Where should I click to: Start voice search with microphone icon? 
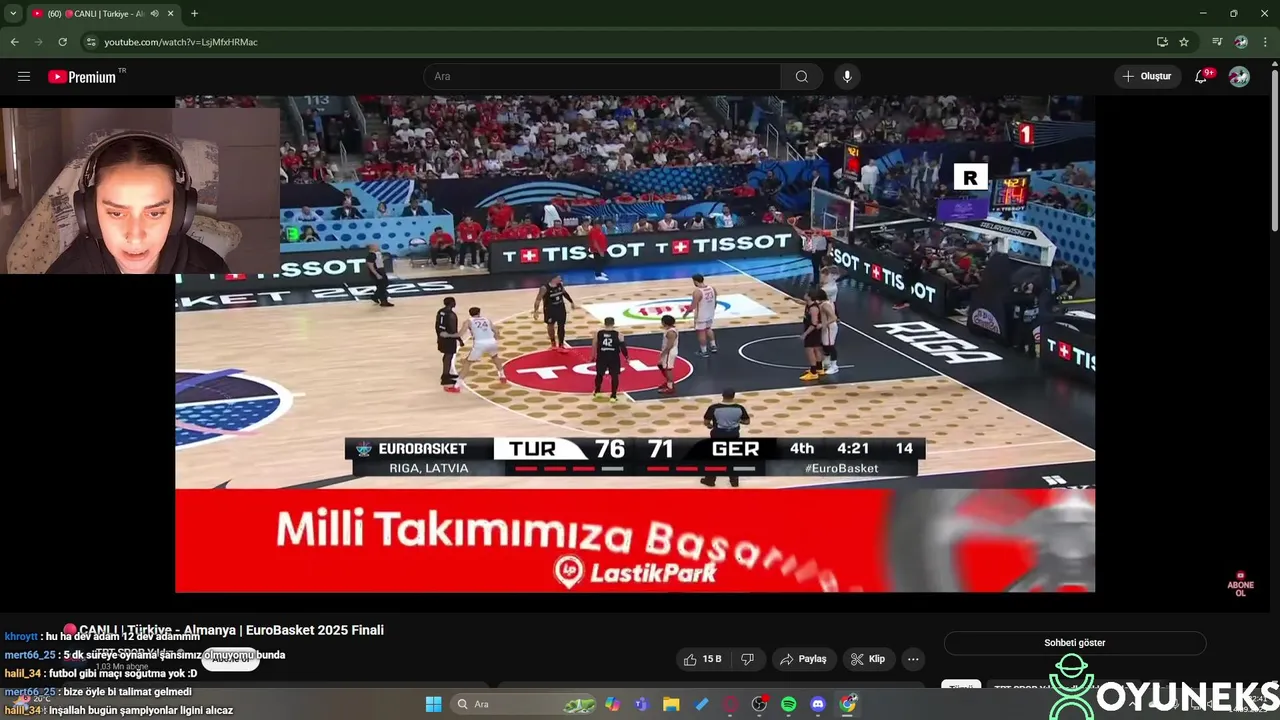click(x=847, y=76)
